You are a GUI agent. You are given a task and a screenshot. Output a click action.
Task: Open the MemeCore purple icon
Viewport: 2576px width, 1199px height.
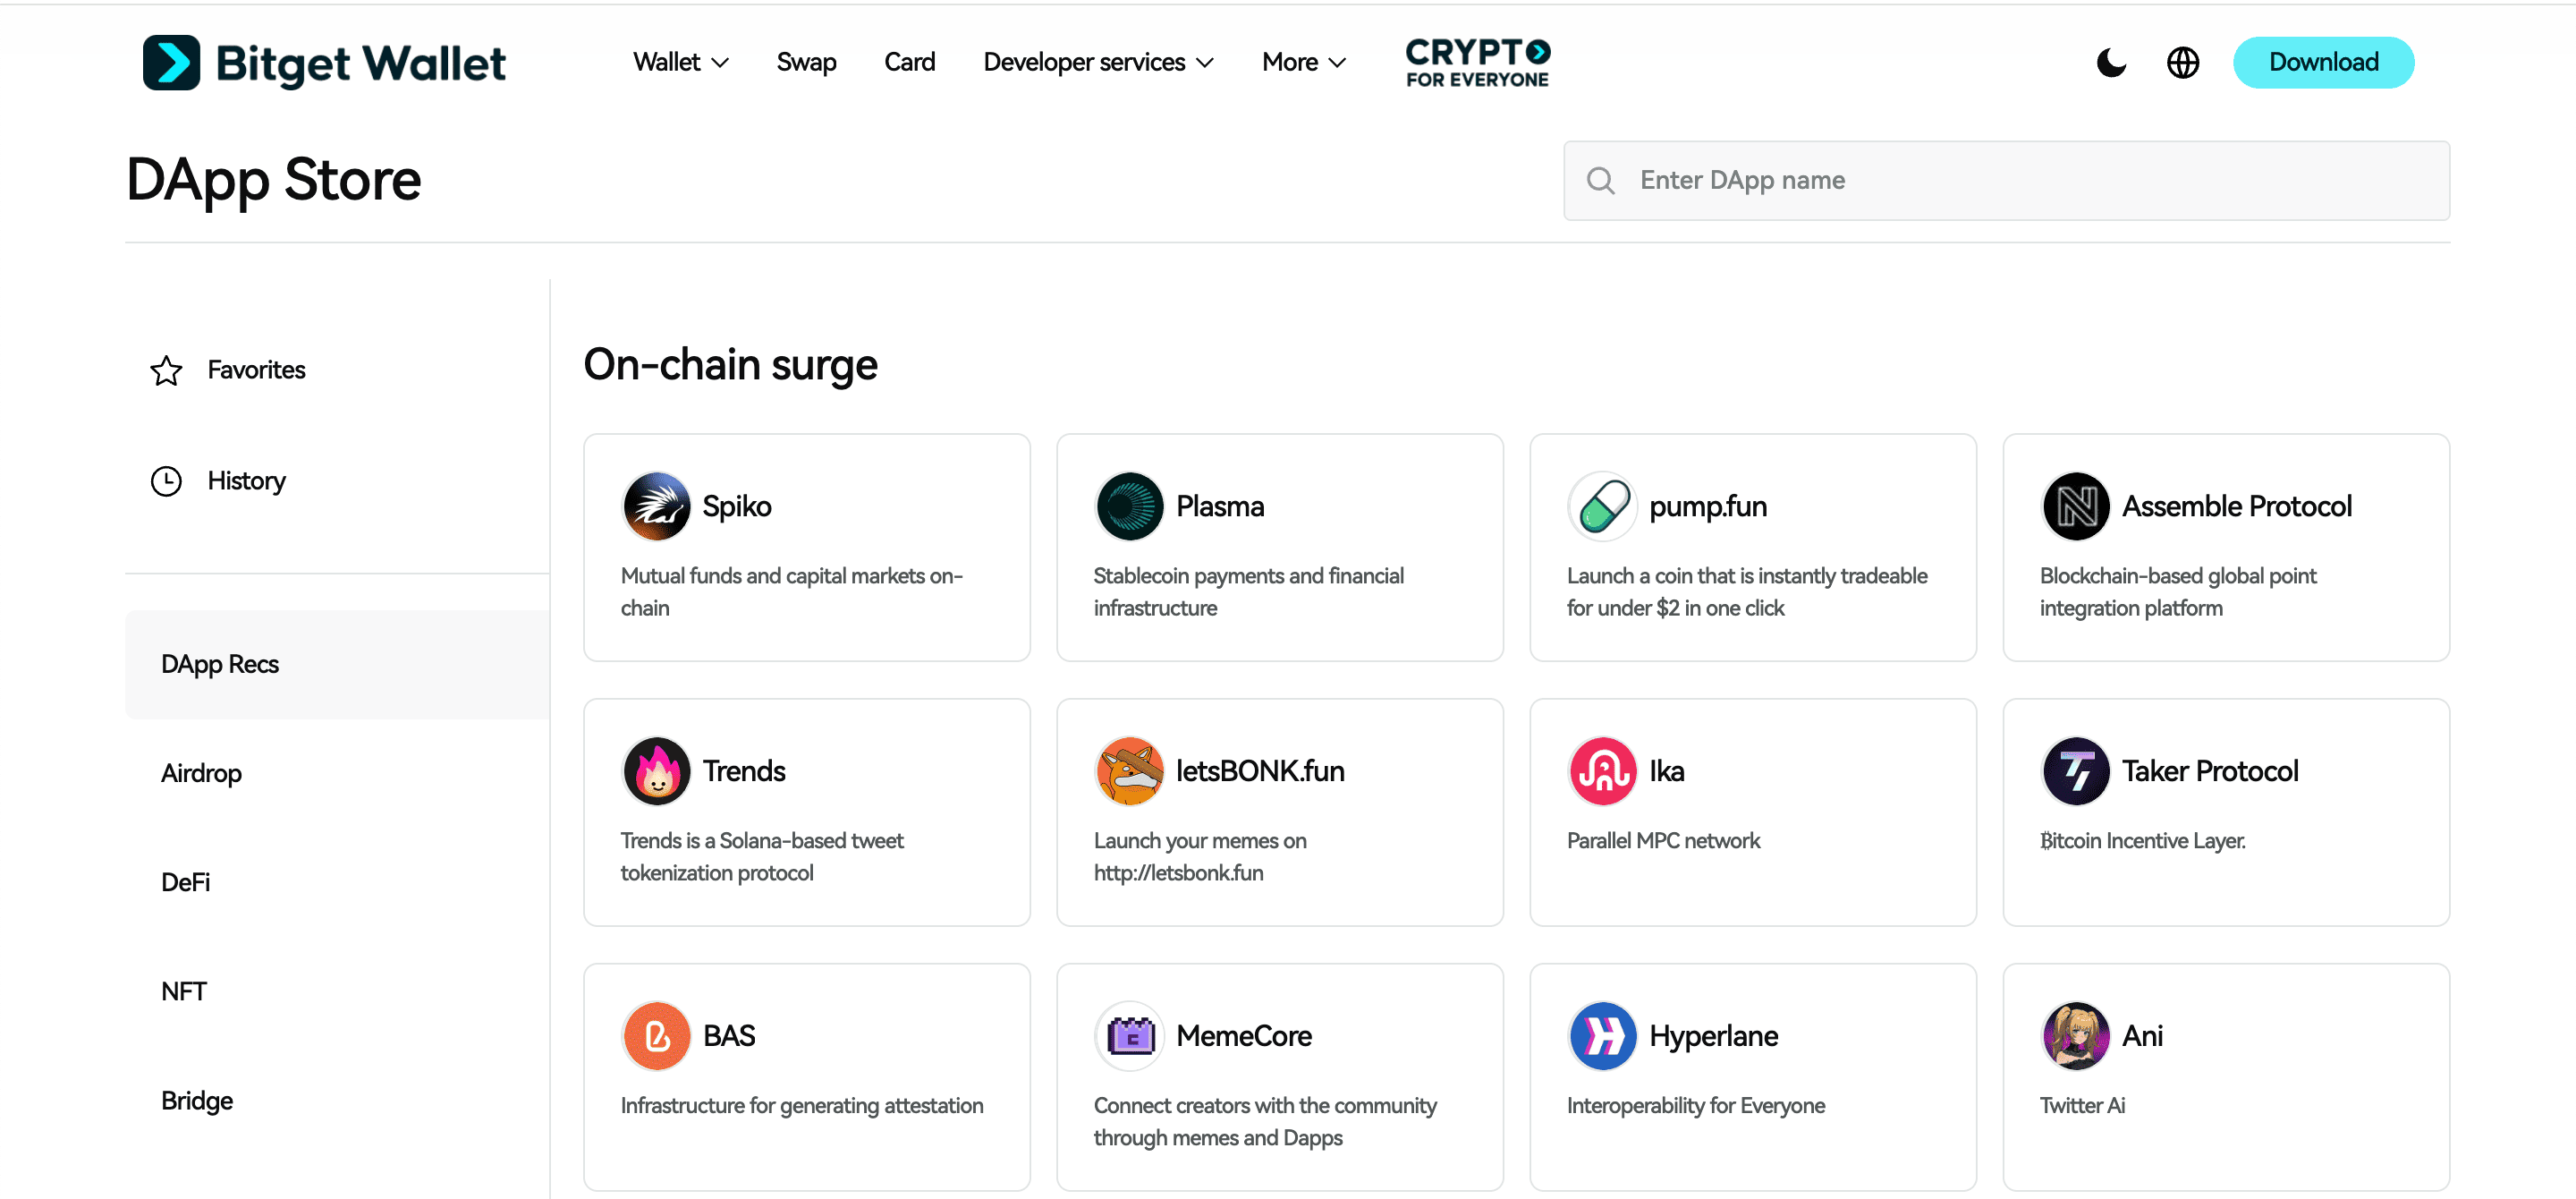(1129, 1036)
